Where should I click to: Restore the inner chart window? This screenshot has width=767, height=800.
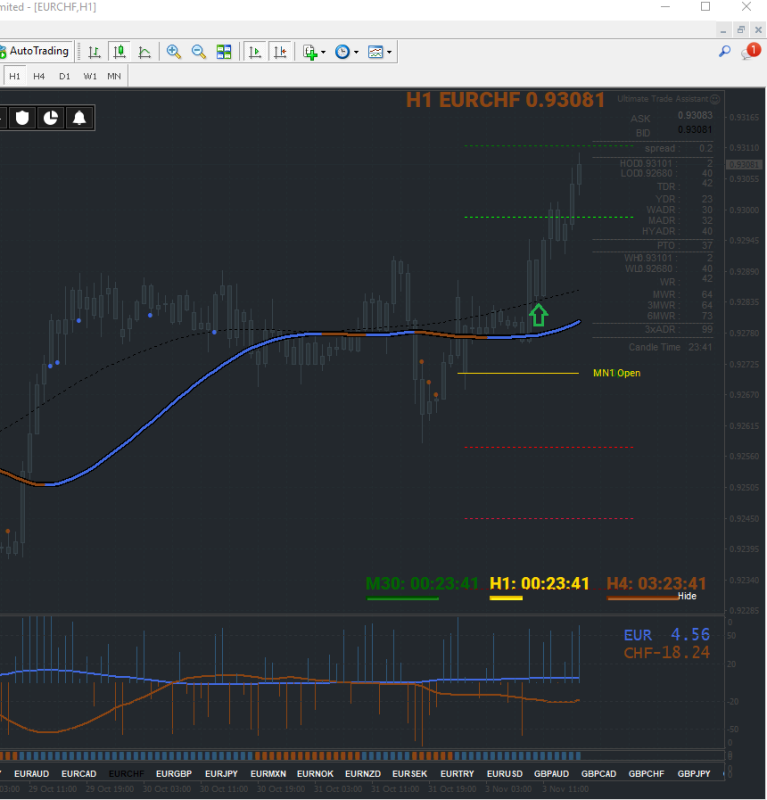(741, 30)
